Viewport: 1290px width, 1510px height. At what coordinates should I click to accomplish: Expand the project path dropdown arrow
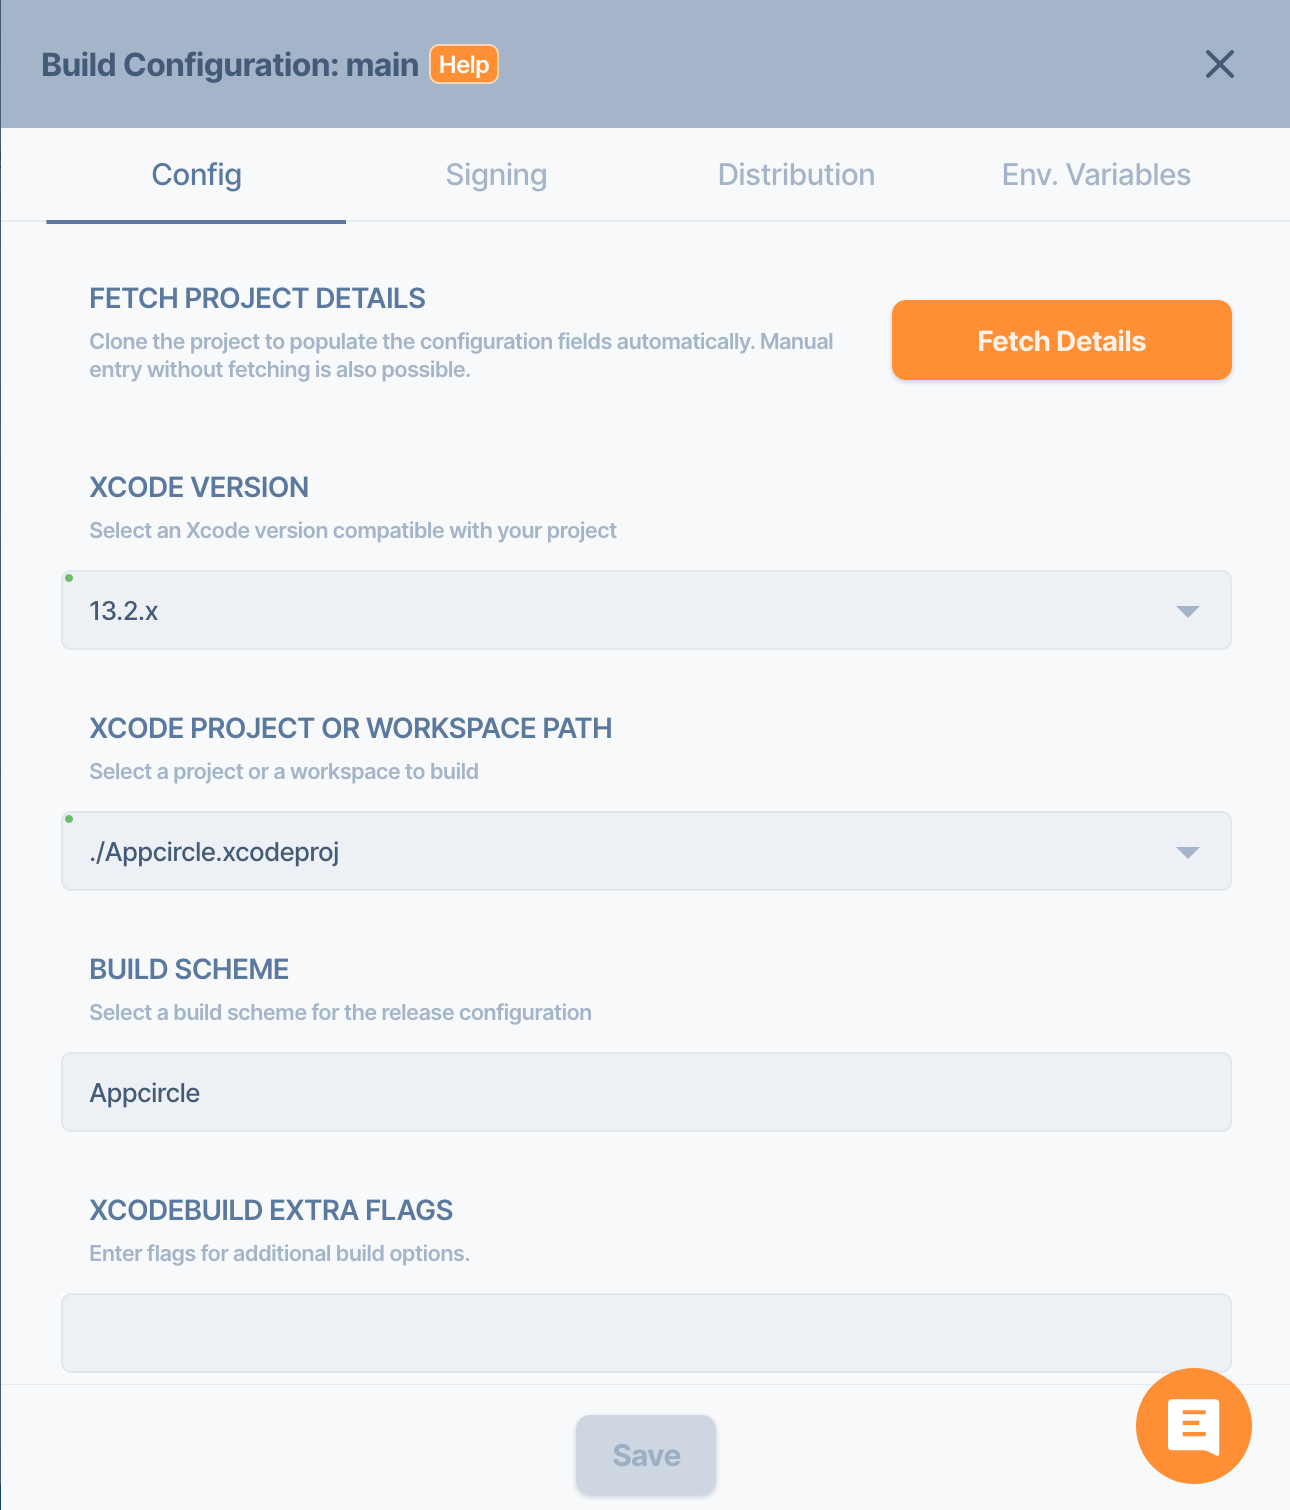coord(1187,852)
